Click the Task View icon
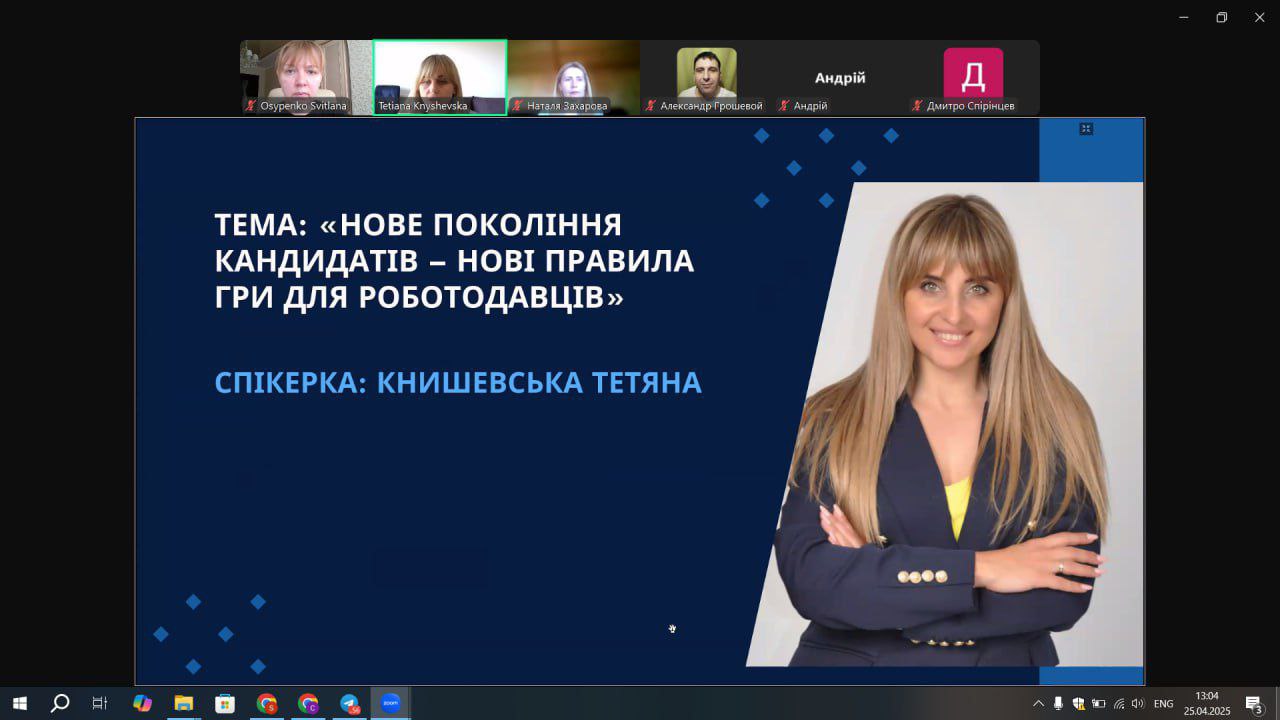Viewport: 1280px width, 720px height. [100, 703]
